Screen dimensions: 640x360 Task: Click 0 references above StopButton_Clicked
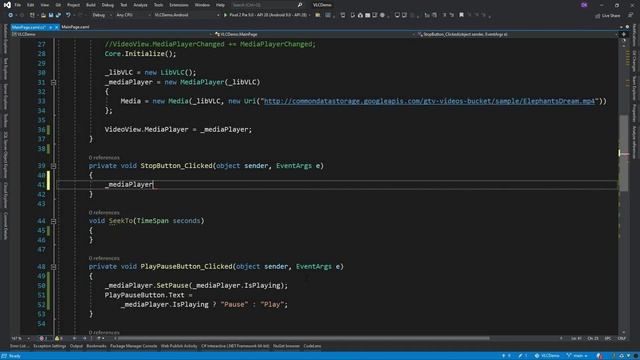coord(104,158)
